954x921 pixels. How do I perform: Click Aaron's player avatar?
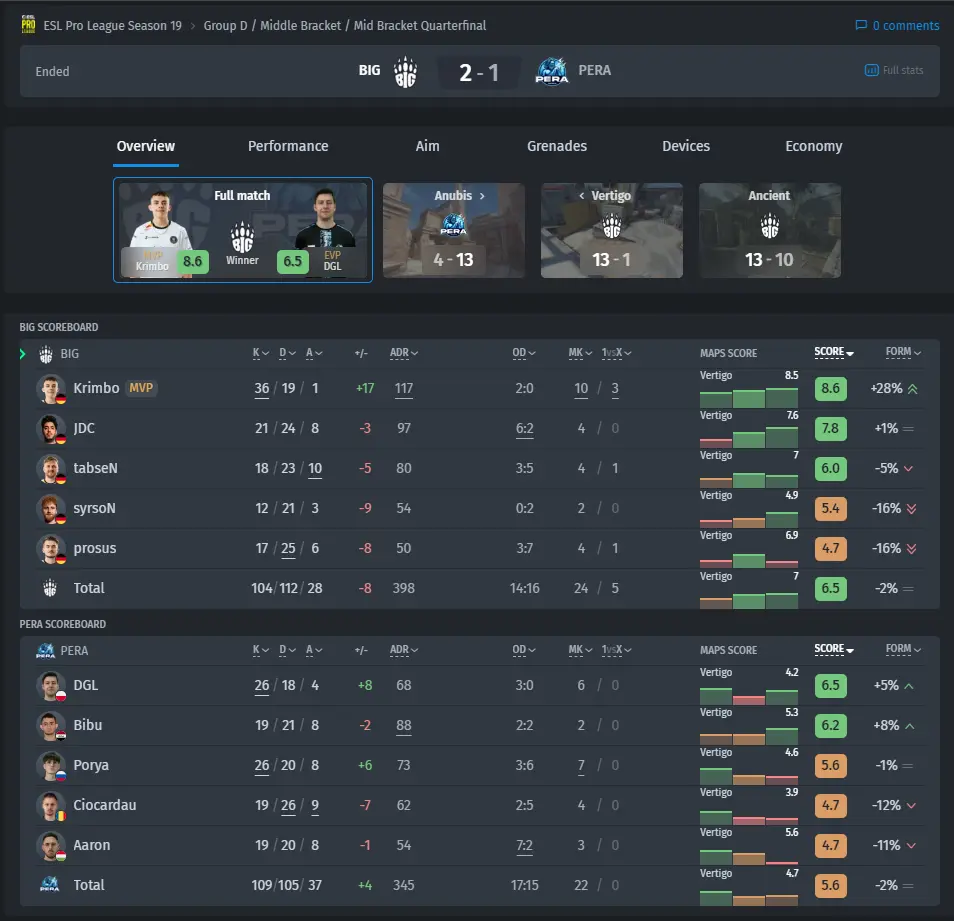(50, 846)
